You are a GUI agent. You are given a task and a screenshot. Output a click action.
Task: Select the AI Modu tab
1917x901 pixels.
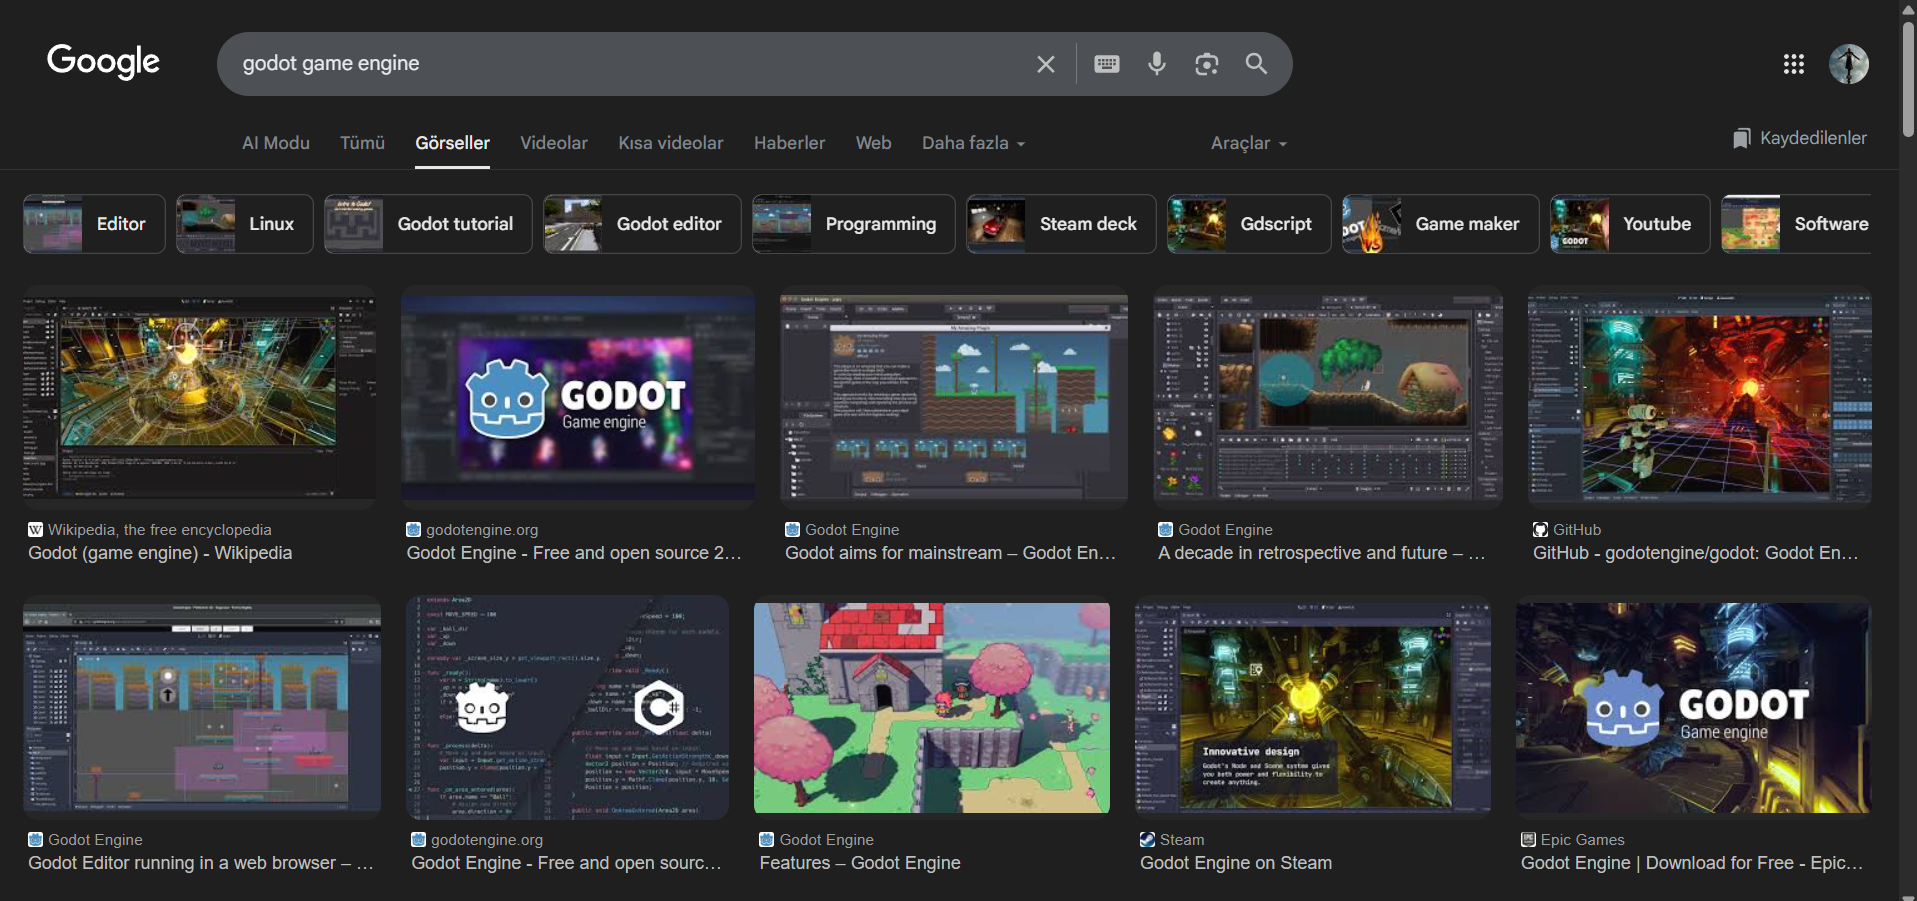click(x=275, y=143)
